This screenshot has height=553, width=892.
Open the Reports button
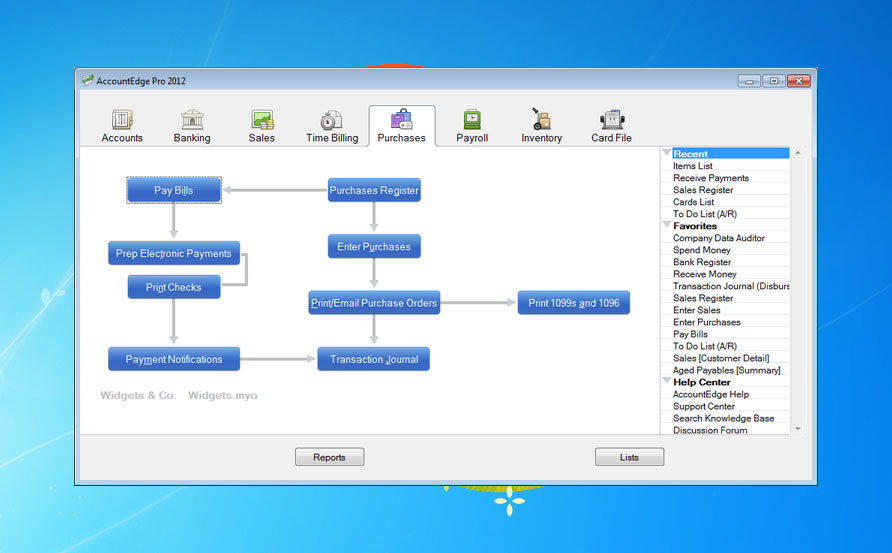tap(329, 457)
